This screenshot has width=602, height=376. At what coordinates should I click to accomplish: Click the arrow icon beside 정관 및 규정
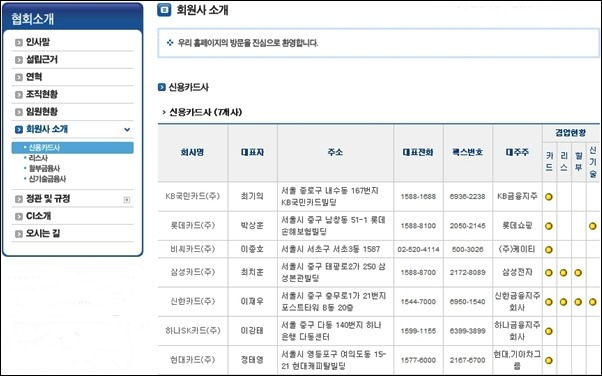pos(19,199)
